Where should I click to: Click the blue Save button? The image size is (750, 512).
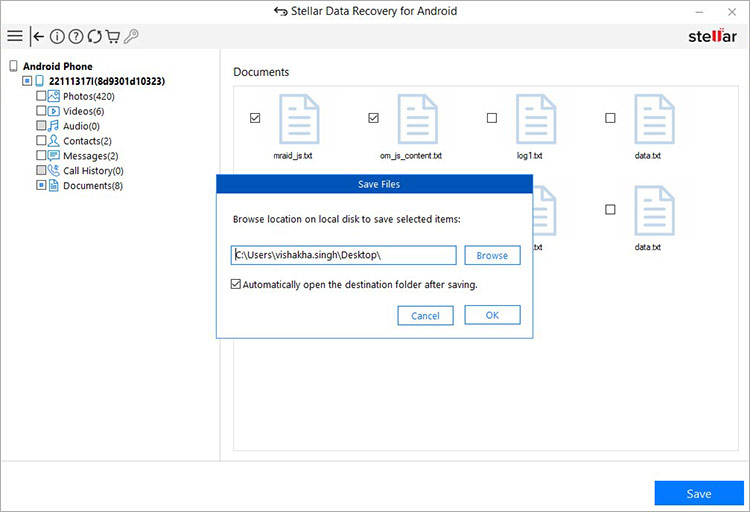[x=699, y=493]
